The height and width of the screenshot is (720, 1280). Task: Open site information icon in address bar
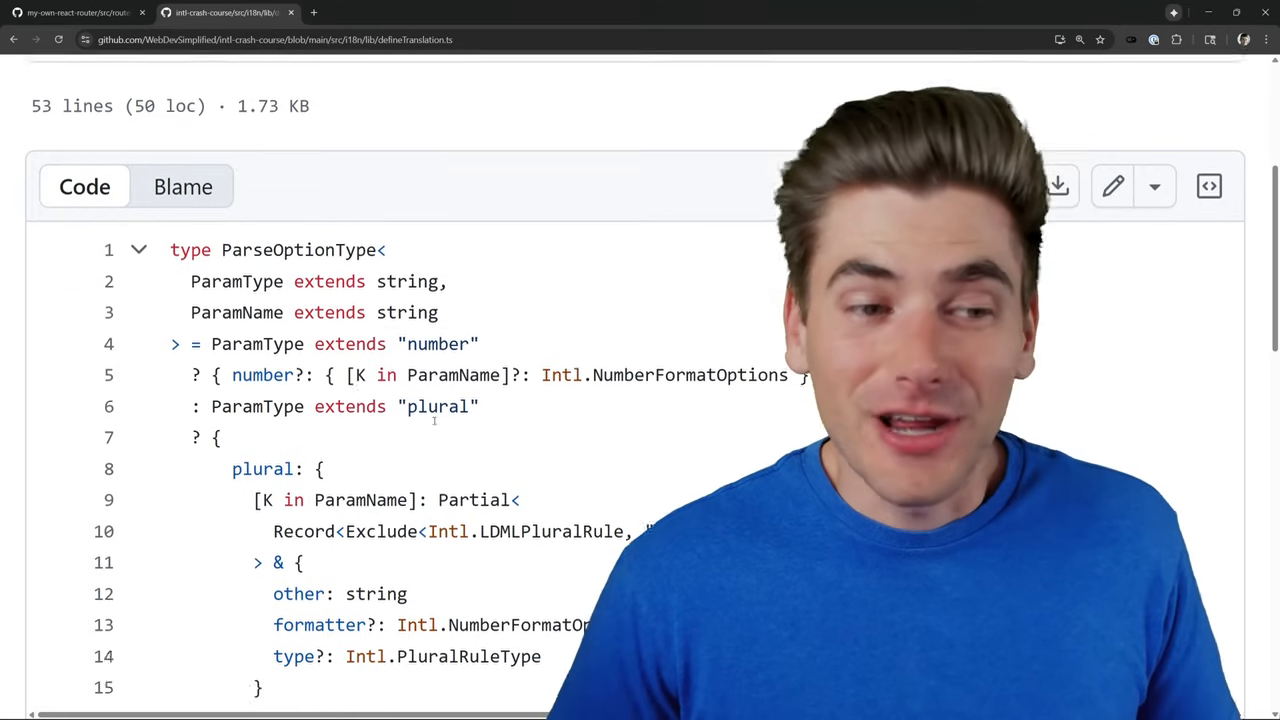click(x=86, y=40)
